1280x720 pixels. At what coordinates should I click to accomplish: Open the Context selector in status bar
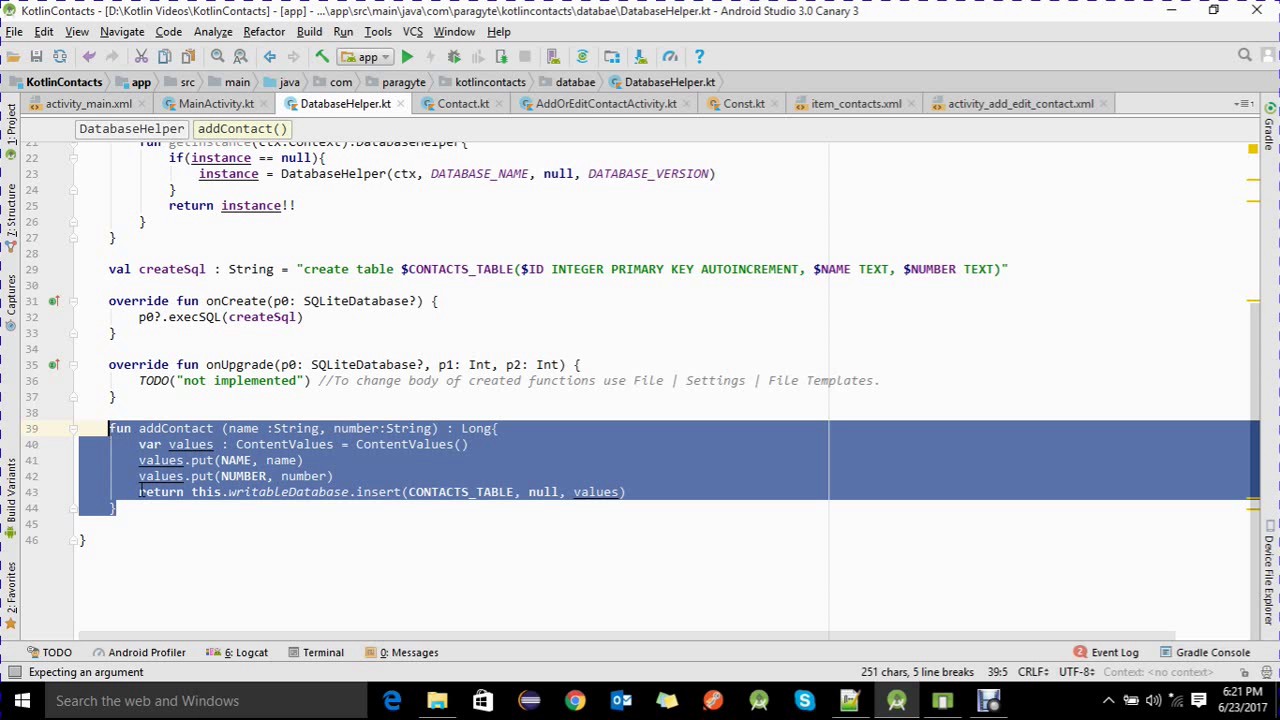(1158, 673)
